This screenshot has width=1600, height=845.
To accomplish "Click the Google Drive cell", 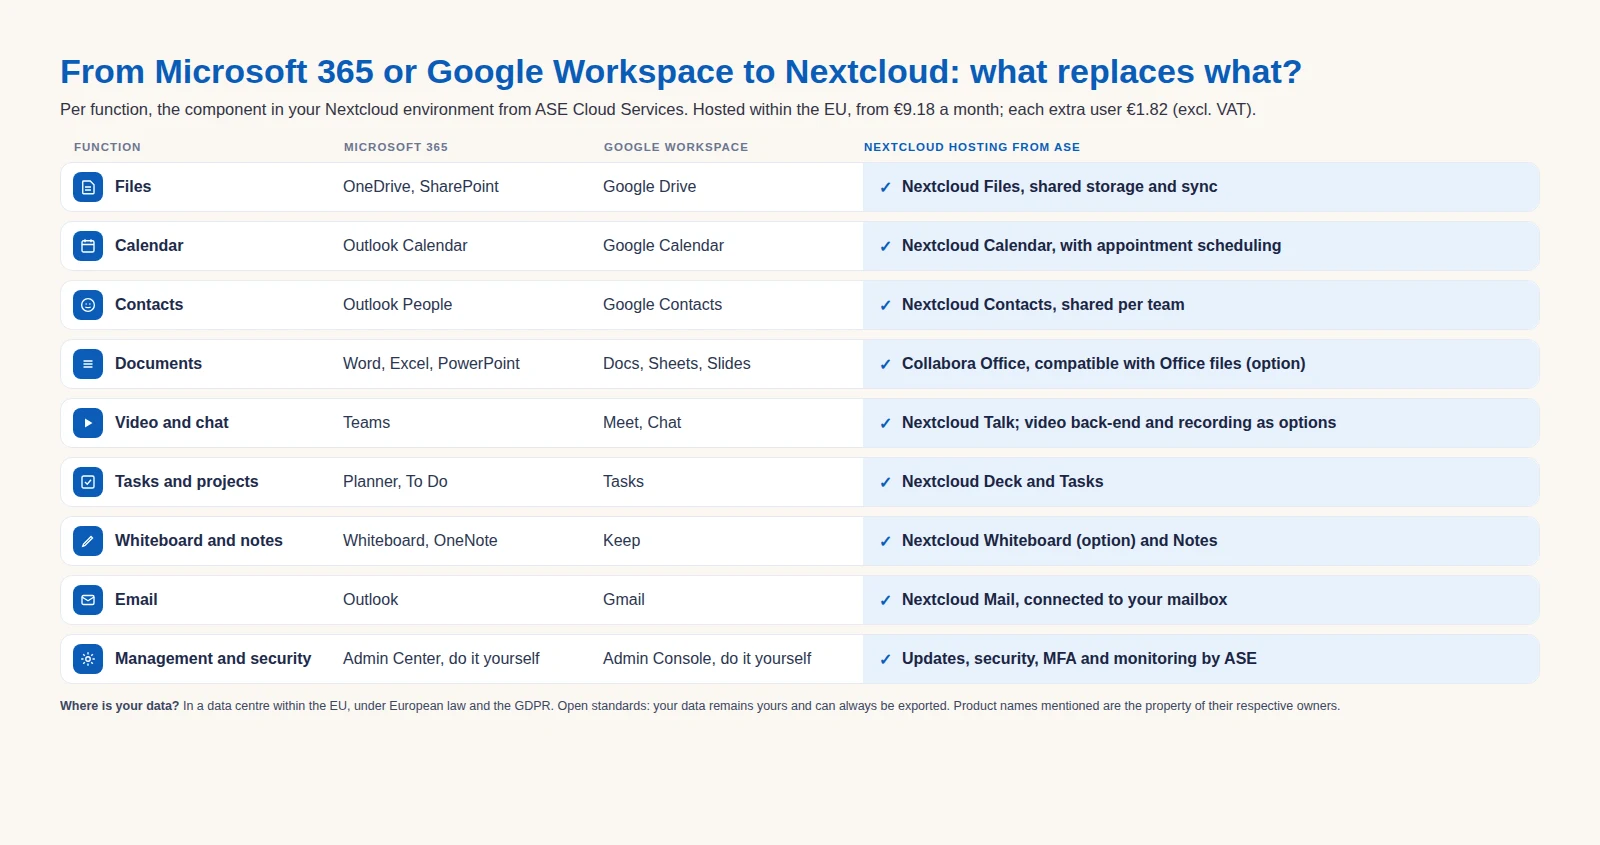I will tap(650, 187).
